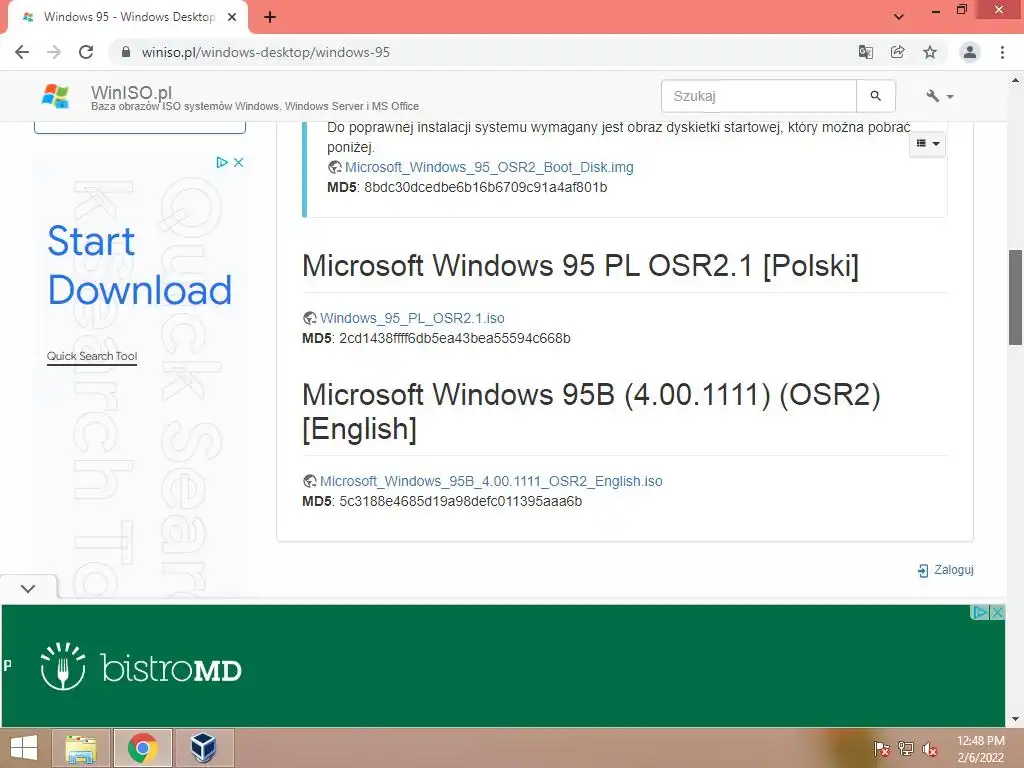Viewport: 1024px width, 768px height.
Task: Click the WinISO.pl site title
Action: [131, 92]
